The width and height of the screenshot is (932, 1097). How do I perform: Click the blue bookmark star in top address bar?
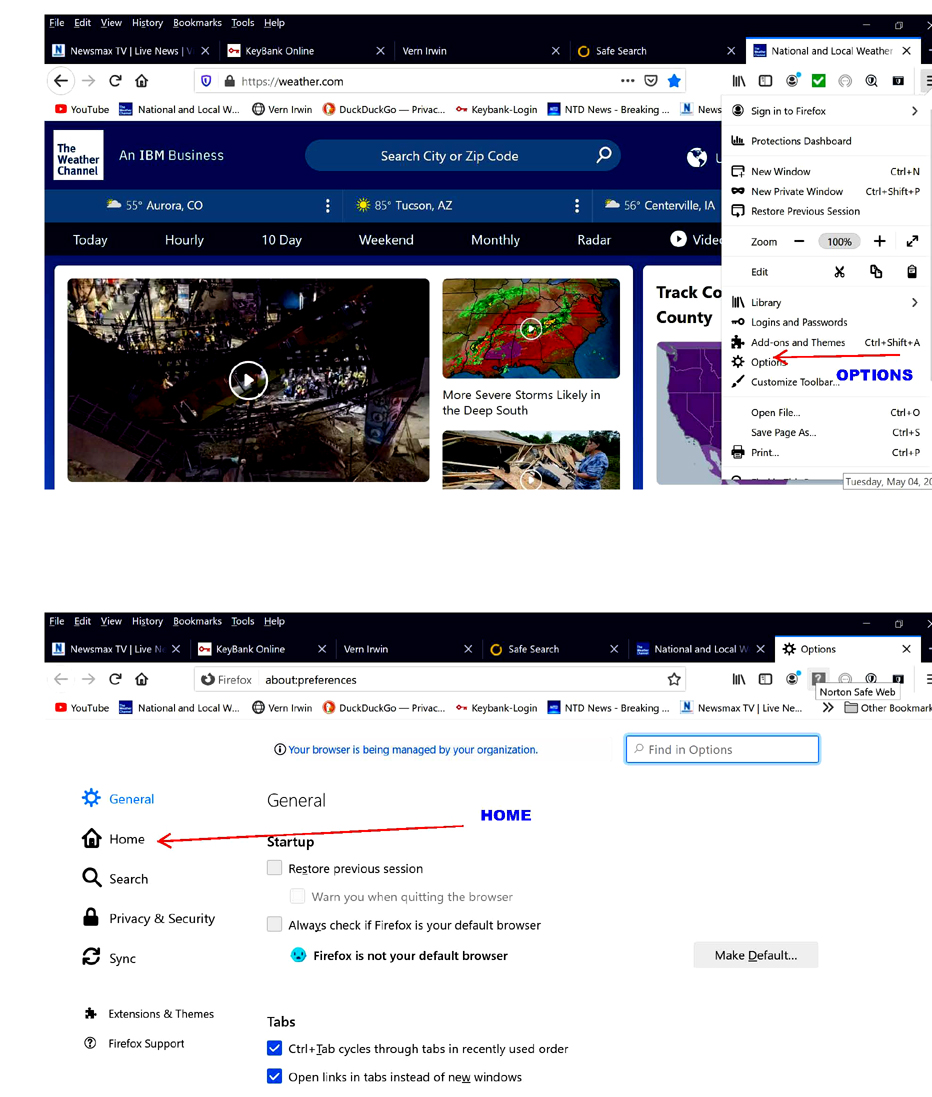point(674,81)
